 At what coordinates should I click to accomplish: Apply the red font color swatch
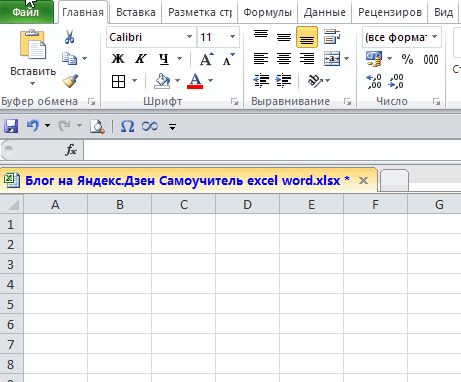195,81
